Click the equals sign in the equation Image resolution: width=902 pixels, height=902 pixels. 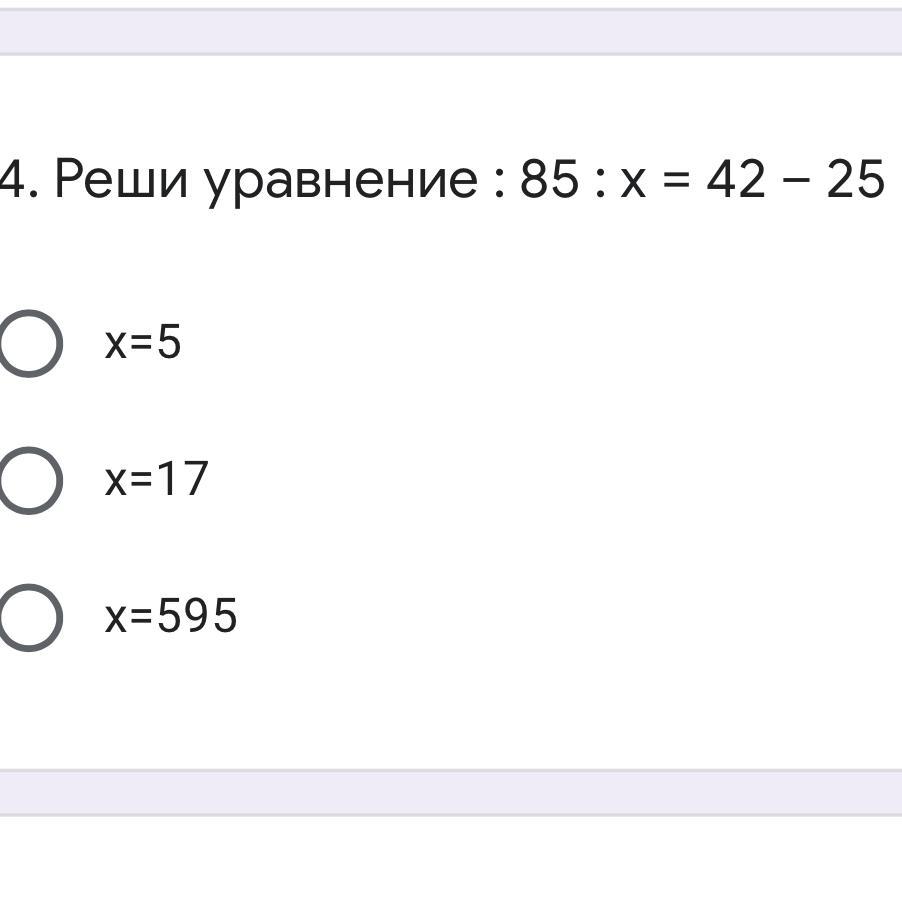(676, 182)
